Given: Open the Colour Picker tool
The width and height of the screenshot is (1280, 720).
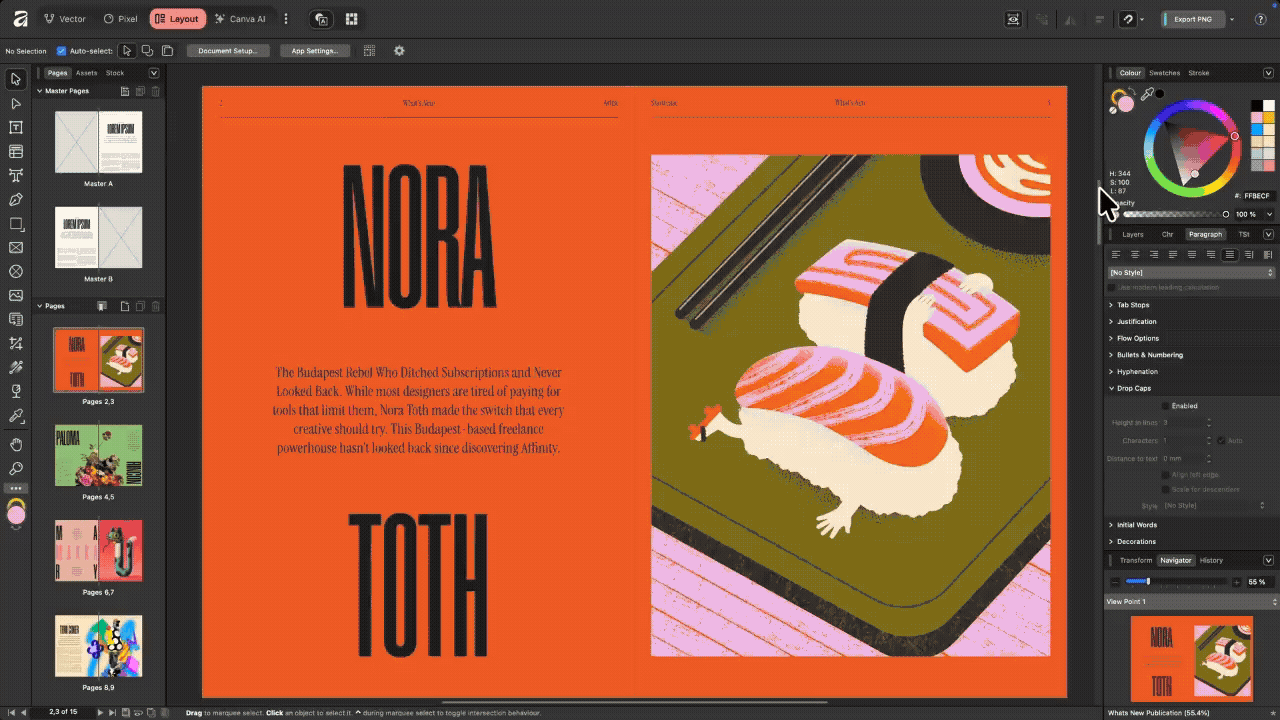Looking at the screenshot, I should click(x=15, y=415).
